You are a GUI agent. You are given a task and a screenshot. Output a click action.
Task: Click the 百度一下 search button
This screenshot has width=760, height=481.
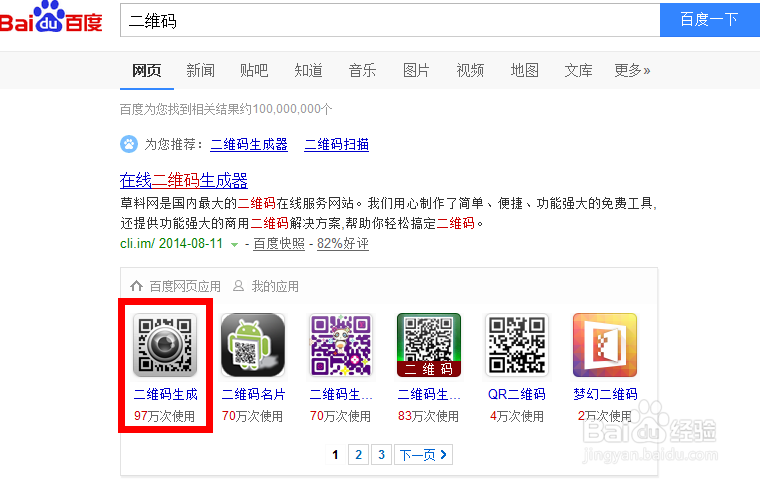point(710,20)
